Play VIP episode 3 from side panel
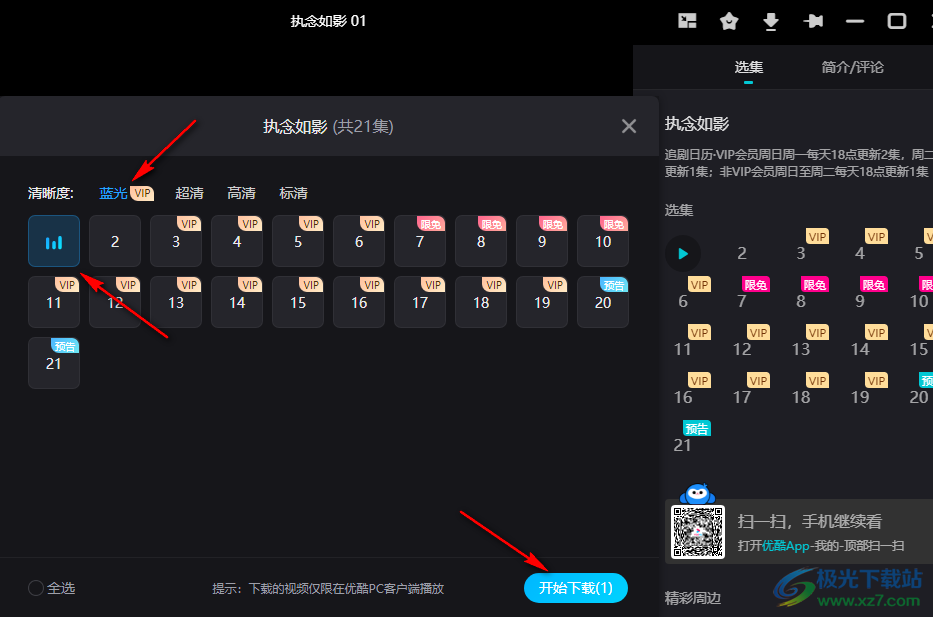This screenshot has height=617, width=933. [801, 253]
